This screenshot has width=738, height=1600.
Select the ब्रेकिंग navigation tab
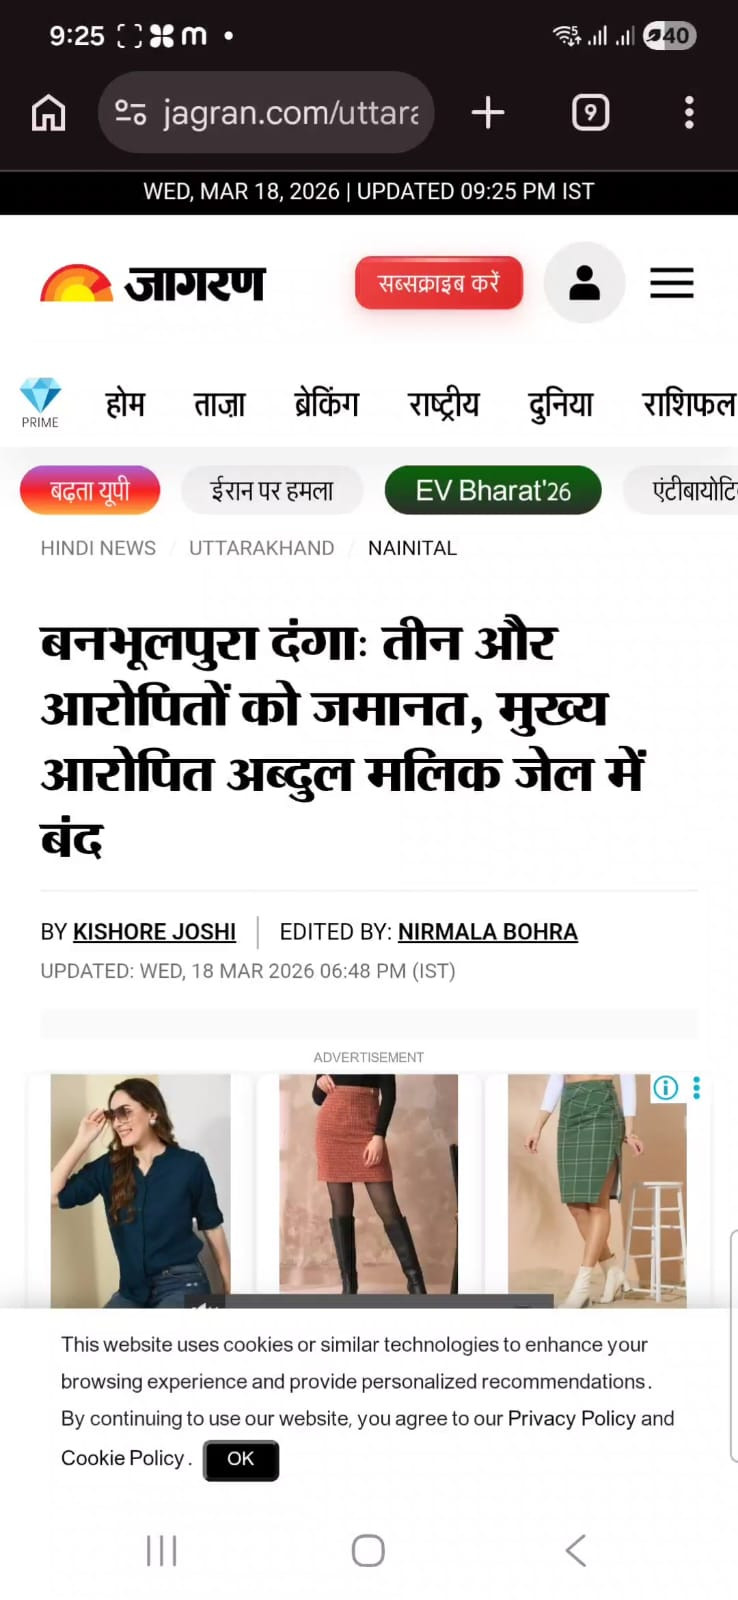pyautogui.click(x=326, y=404)
